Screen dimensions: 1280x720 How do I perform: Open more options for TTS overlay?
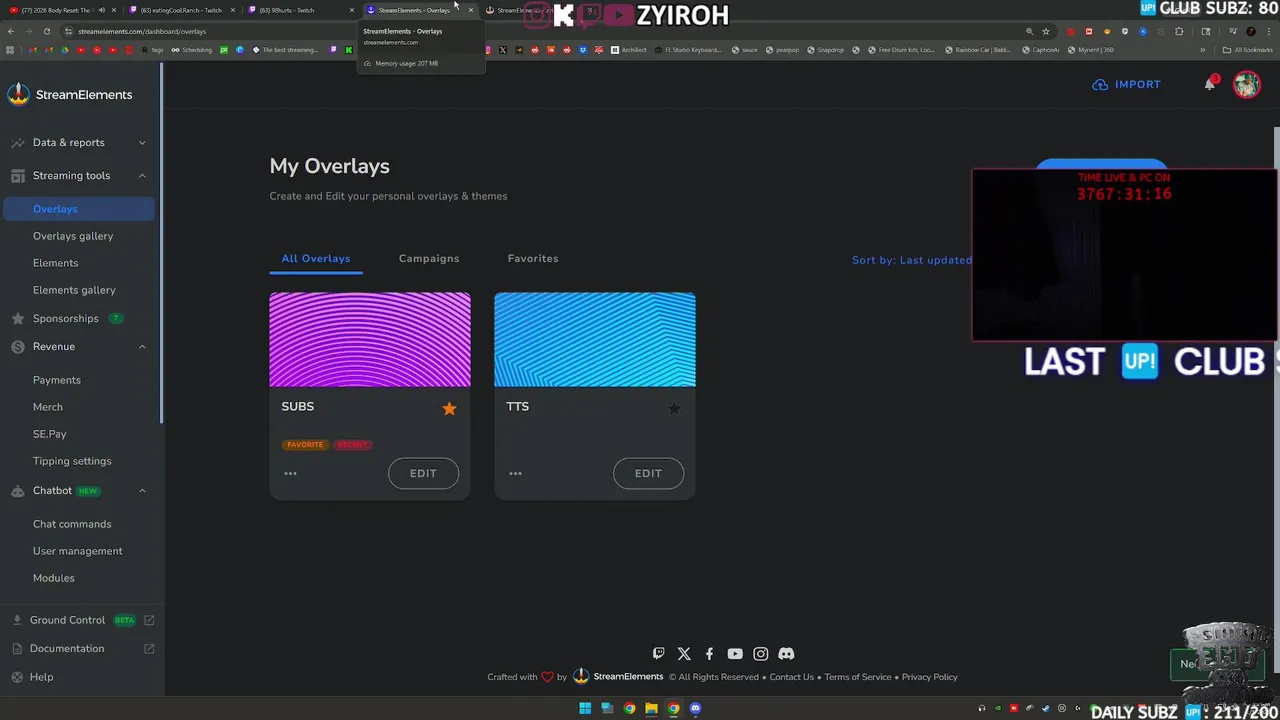(x=515, y=473)
